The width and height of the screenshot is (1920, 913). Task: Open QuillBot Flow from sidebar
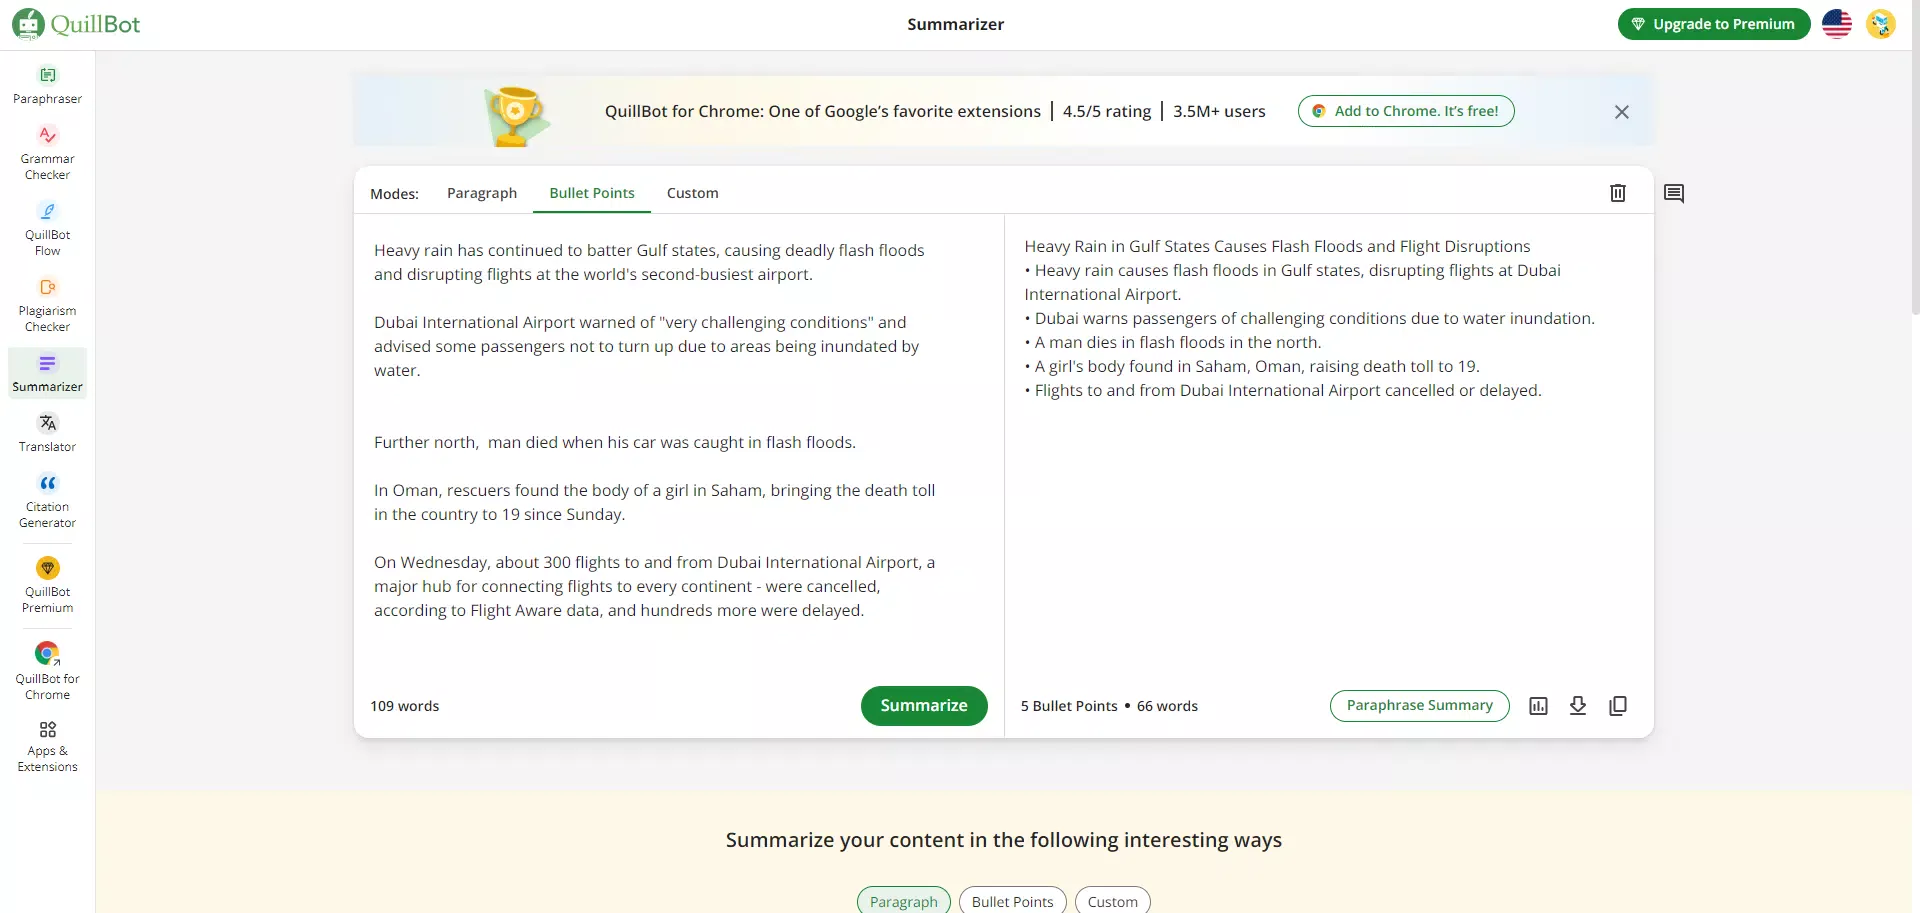pos(47,229)
